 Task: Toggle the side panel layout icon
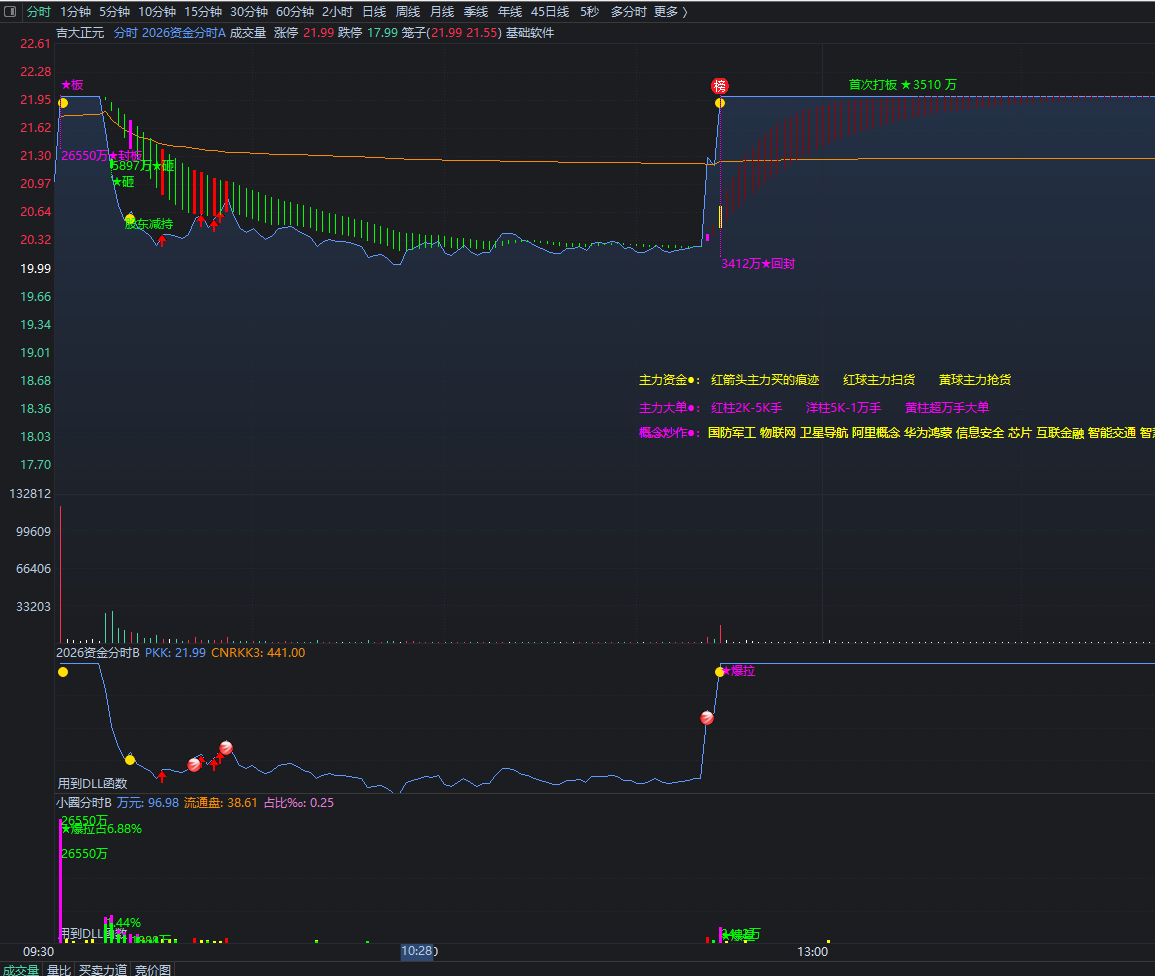(x=10, y=12)
